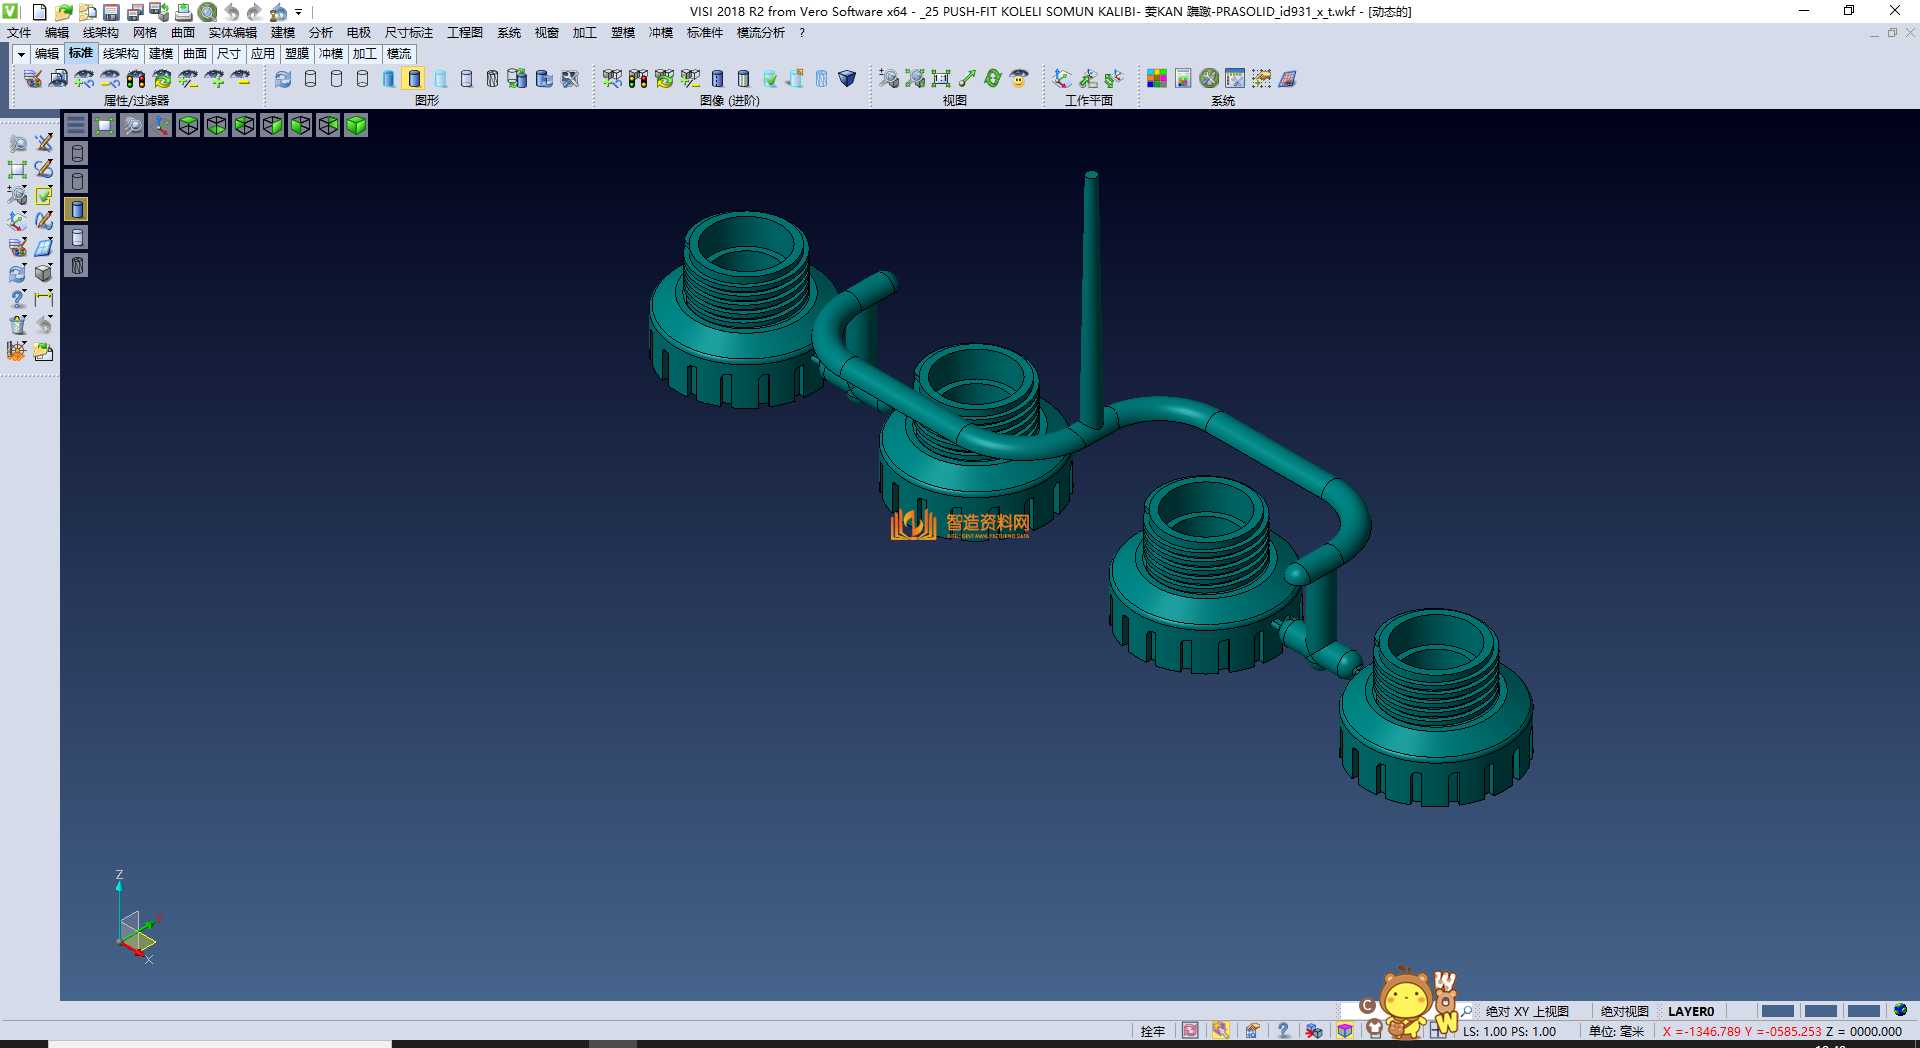Click 单位: 毫米 units label in status bar
Viewport: 1920px width, 1048px height.
[1616, 1031]
